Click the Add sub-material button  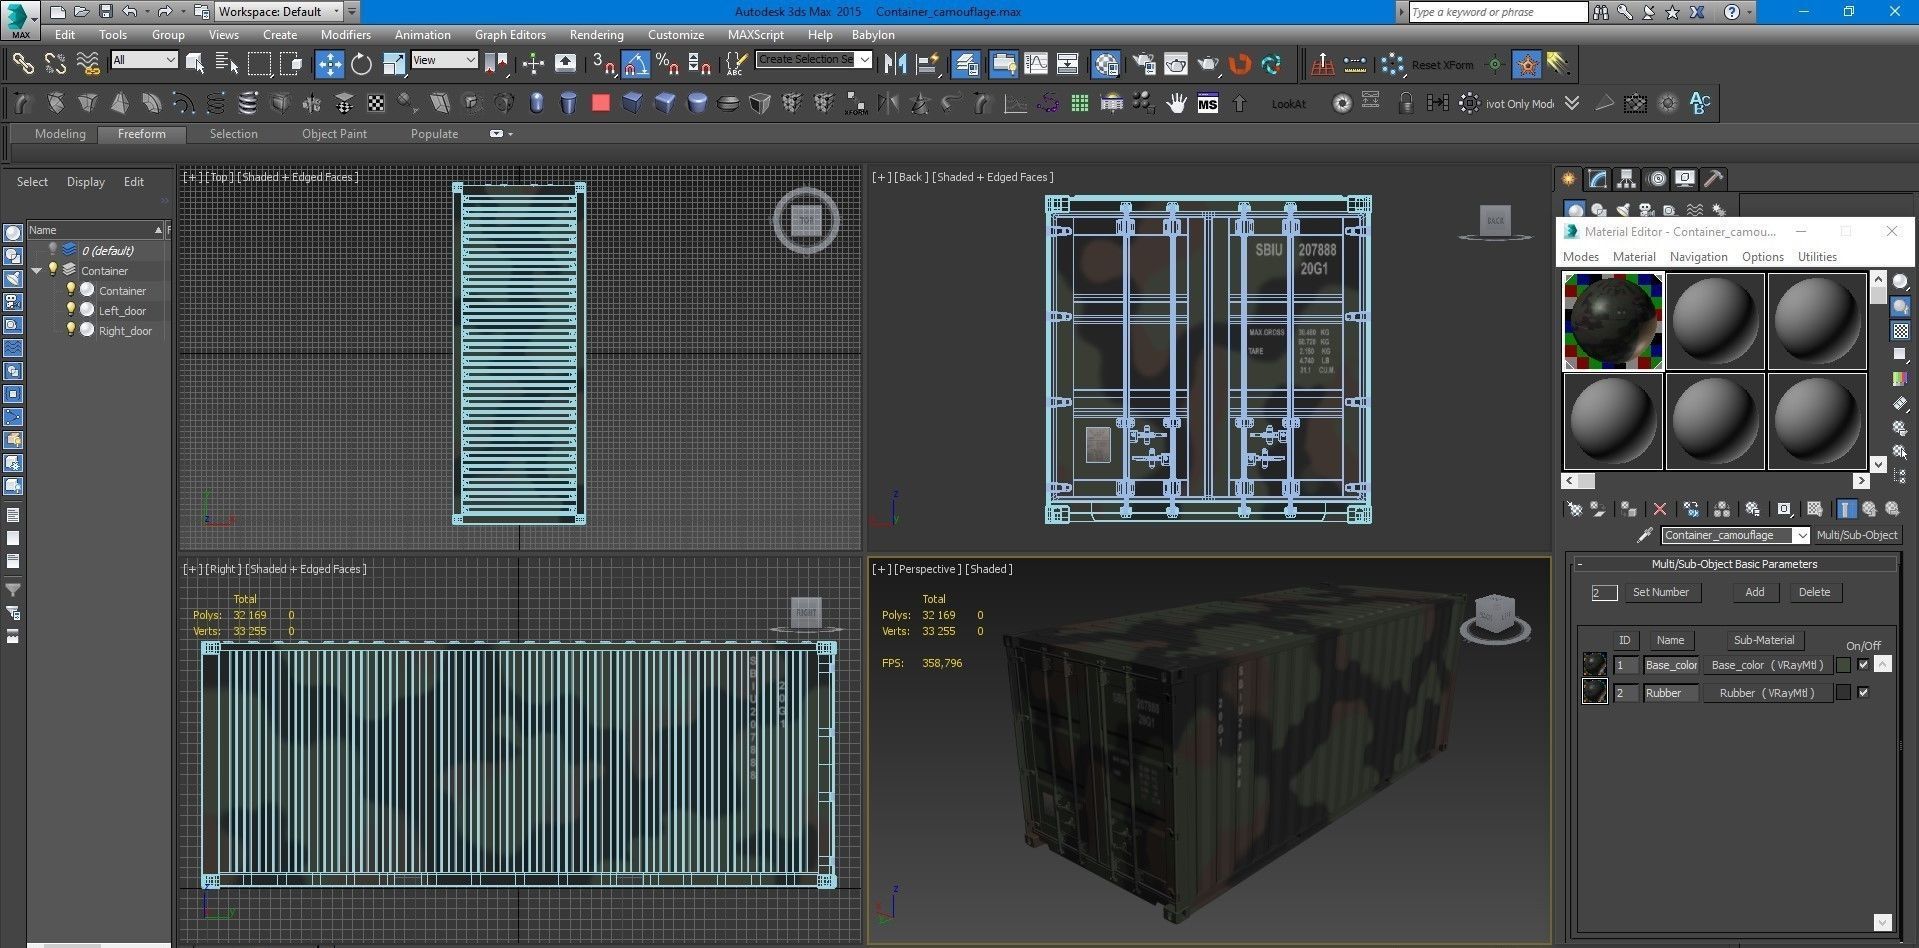click(1754, 592)
